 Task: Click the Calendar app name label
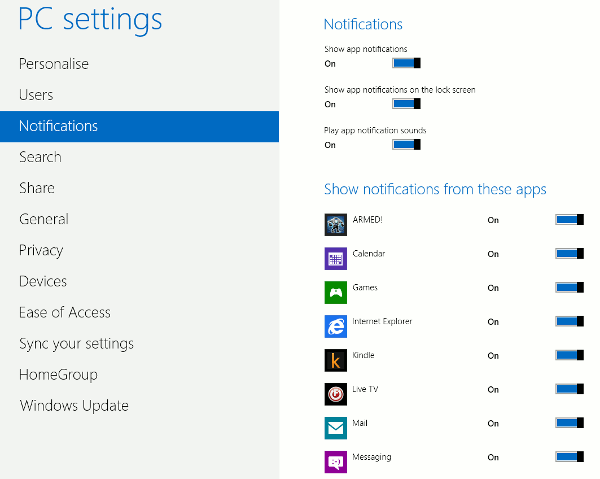[x=368, y=254]
